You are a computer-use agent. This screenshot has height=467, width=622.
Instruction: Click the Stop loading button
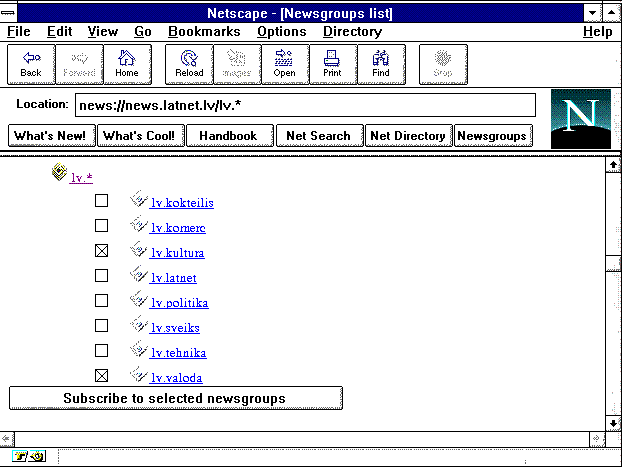pos(443,65)
